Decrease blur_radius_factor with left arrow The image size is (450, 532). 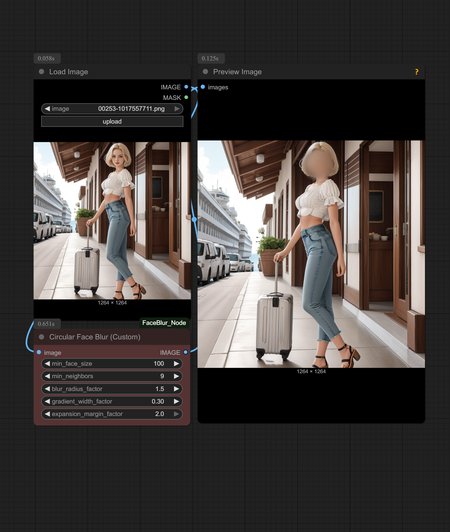pyautogui.click(x=47, y=389)
